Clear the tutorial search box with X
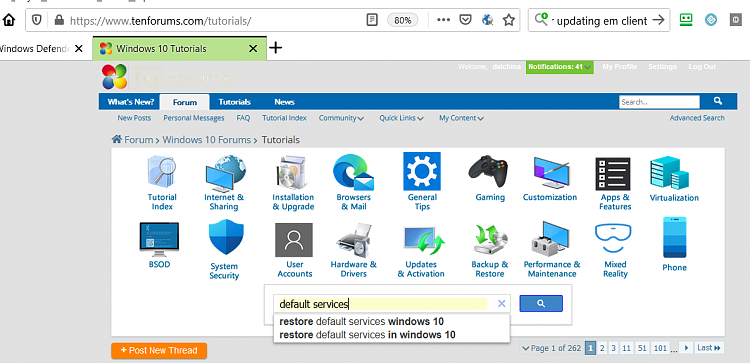The height and width of the screenshot is (363, 750). coord(501,303)
